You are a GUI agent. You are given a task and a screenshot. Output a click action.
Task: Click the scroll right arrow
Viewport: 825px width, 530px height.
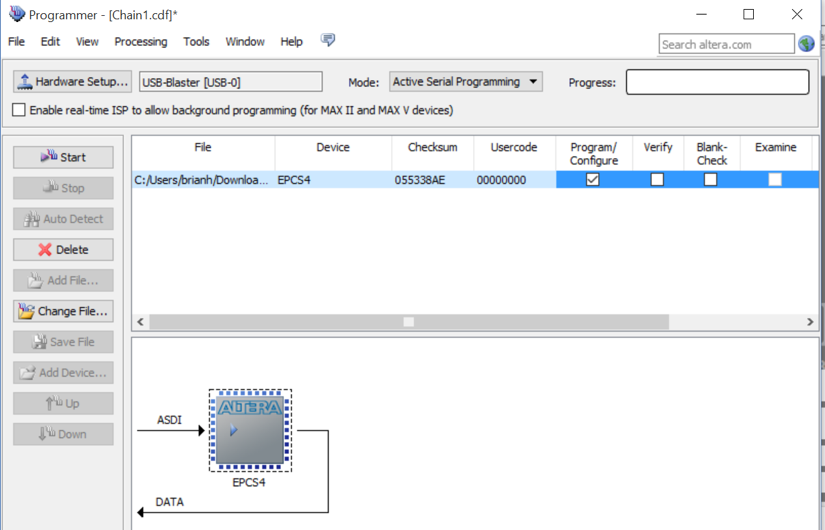click(x=810, y=322)
